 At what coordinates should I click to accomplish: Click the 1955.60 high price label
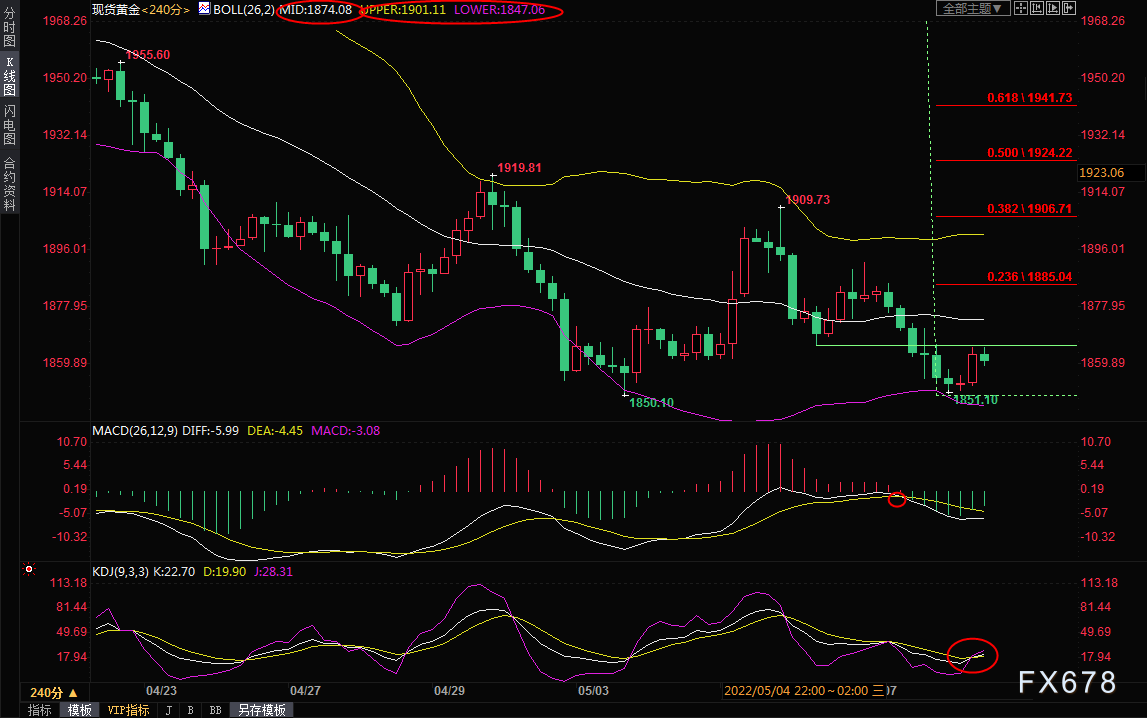click(148, 55)
